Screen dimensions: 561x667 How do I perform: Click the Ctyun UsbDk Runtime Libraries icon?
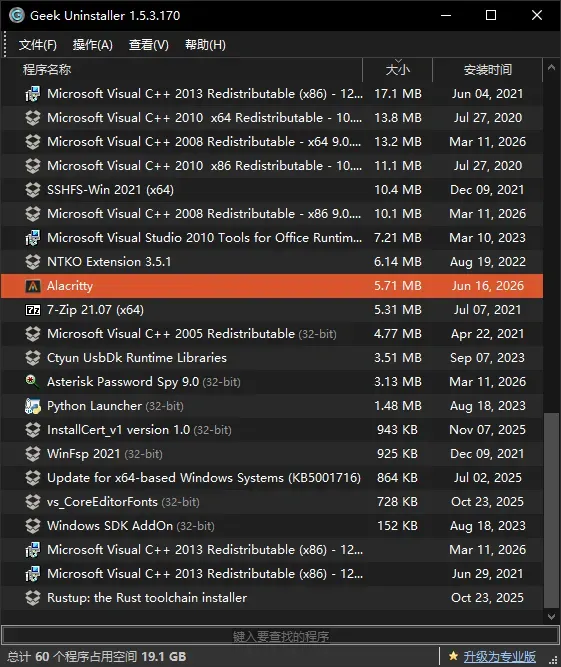[x=33, y=358]
